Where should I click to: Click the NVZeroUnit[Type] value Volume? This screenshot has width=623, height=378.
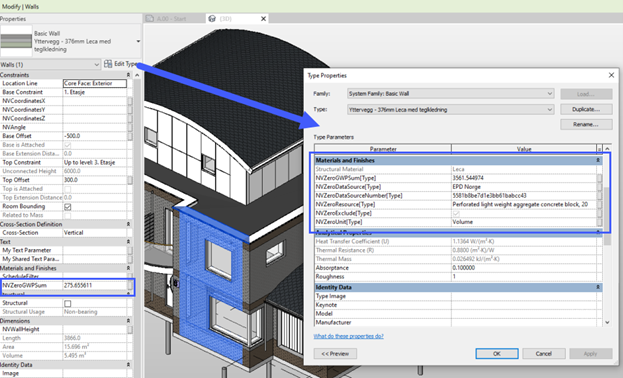524,222
